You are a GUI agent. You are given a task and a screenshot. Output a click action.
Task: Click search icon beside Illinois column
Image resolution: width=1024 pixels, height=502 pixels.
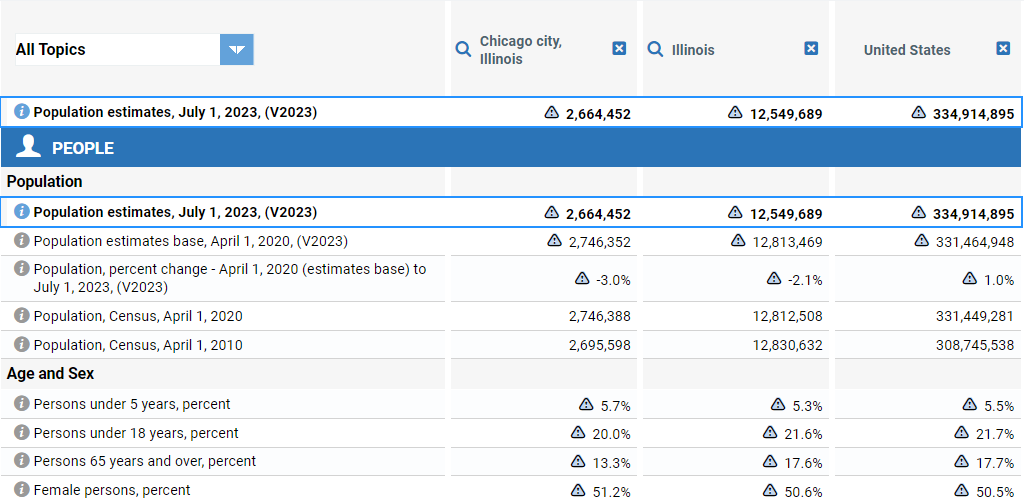[x=655, y=49]
